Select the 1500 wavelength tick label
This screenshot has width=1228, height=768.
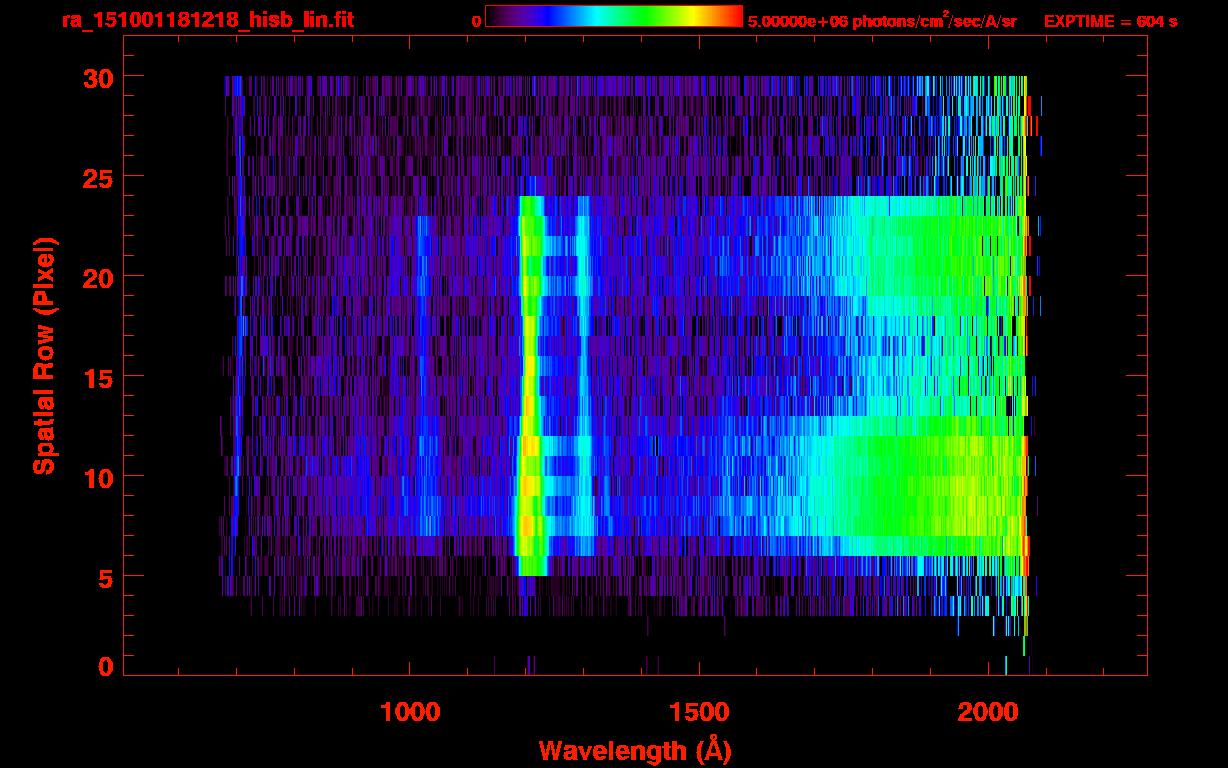pos(699,712)
